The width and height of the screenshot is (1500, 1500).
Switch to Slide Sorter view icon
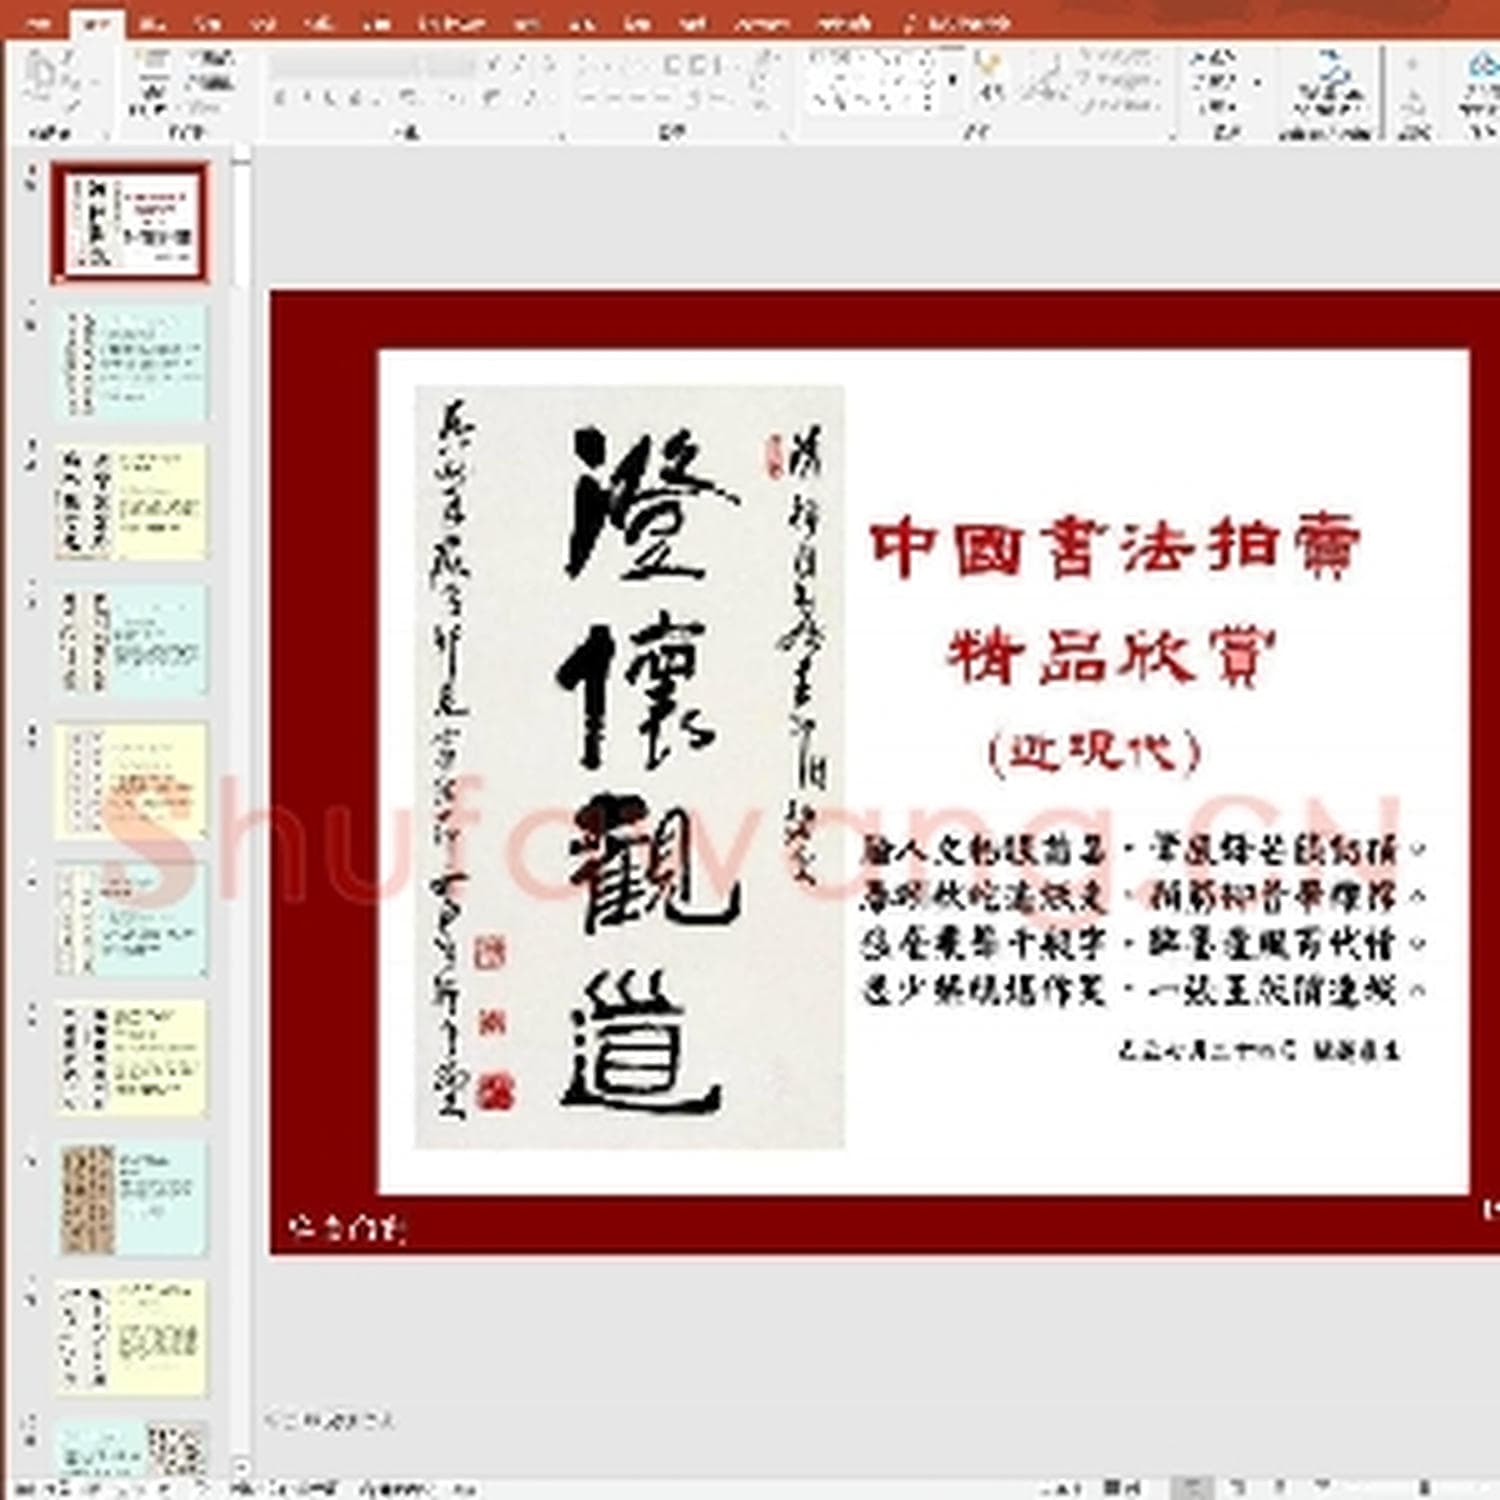1237,1488
